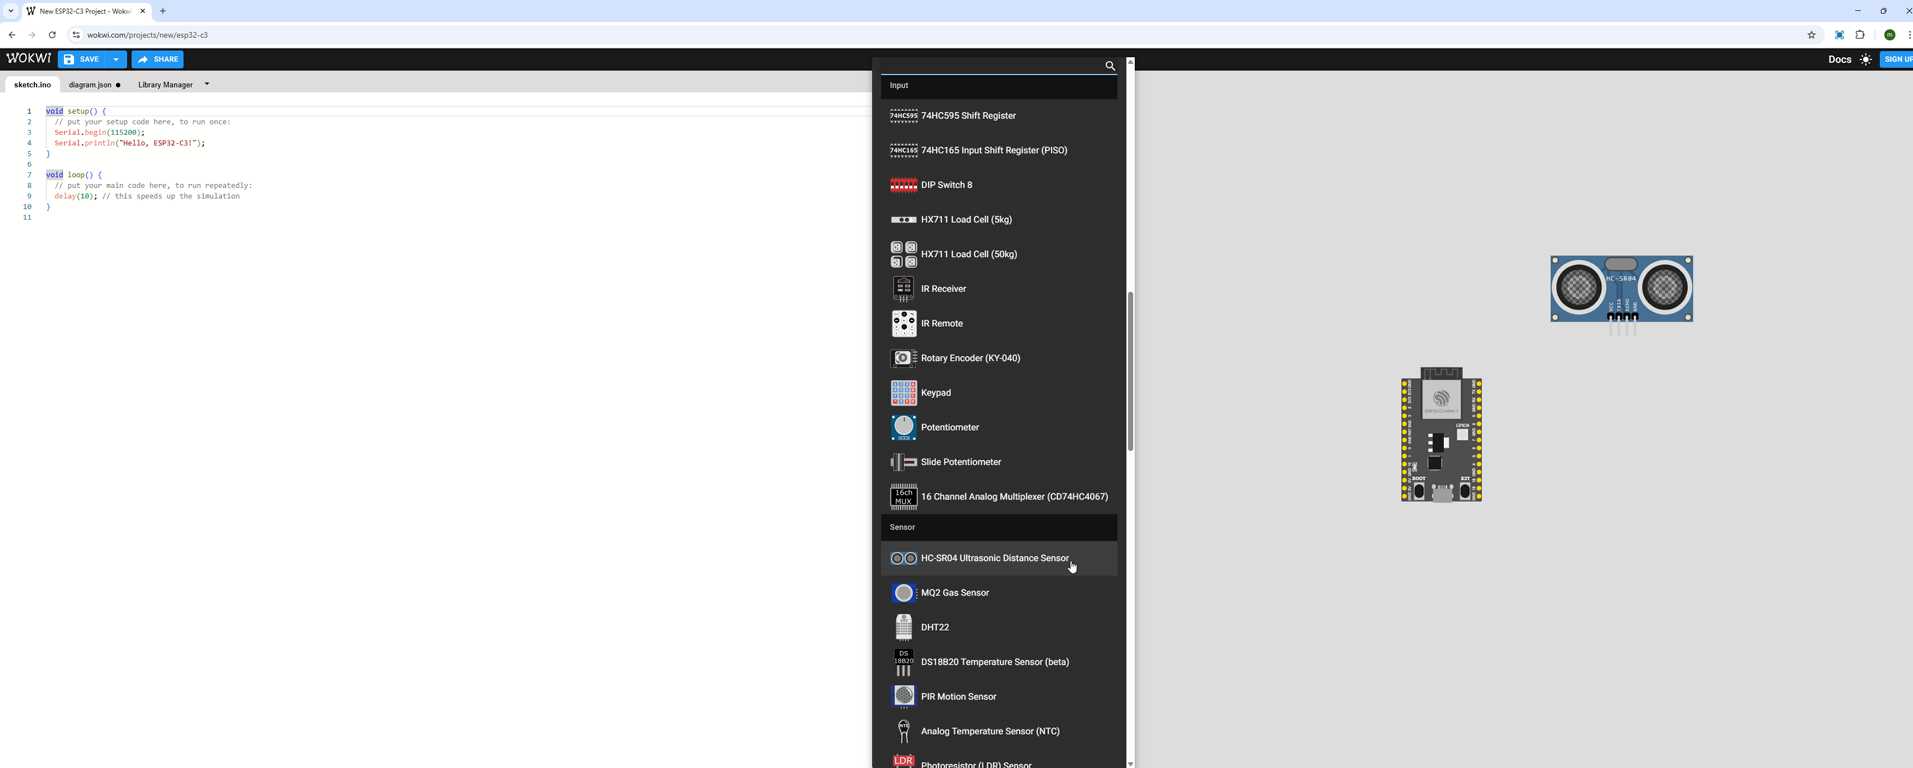Viewport: 1913px width, 768px height.
Task: Pick the MQ2 Gas Sensor icon
Action: pyautogui.click(x=903, y=593)
